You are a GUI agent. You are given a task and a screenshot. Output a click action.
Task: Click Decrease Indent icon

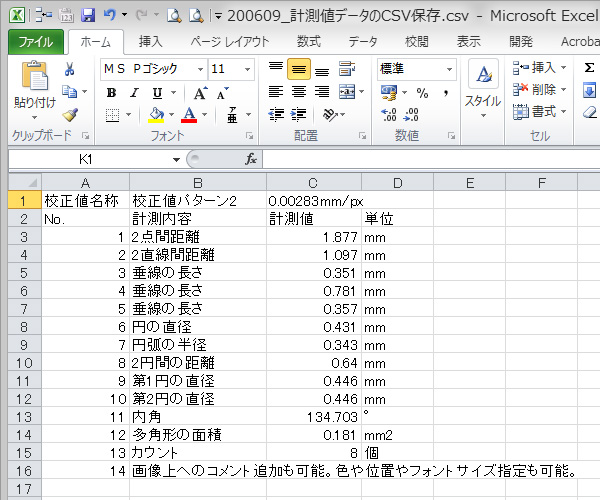pos(276,114)
